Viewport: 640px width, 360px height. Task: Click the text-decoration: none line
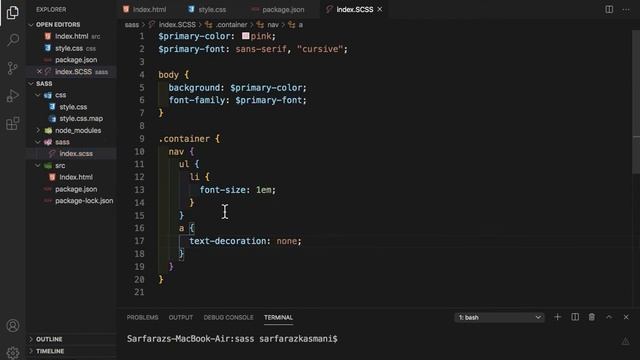pyautogui.click(x=245, y=241)
